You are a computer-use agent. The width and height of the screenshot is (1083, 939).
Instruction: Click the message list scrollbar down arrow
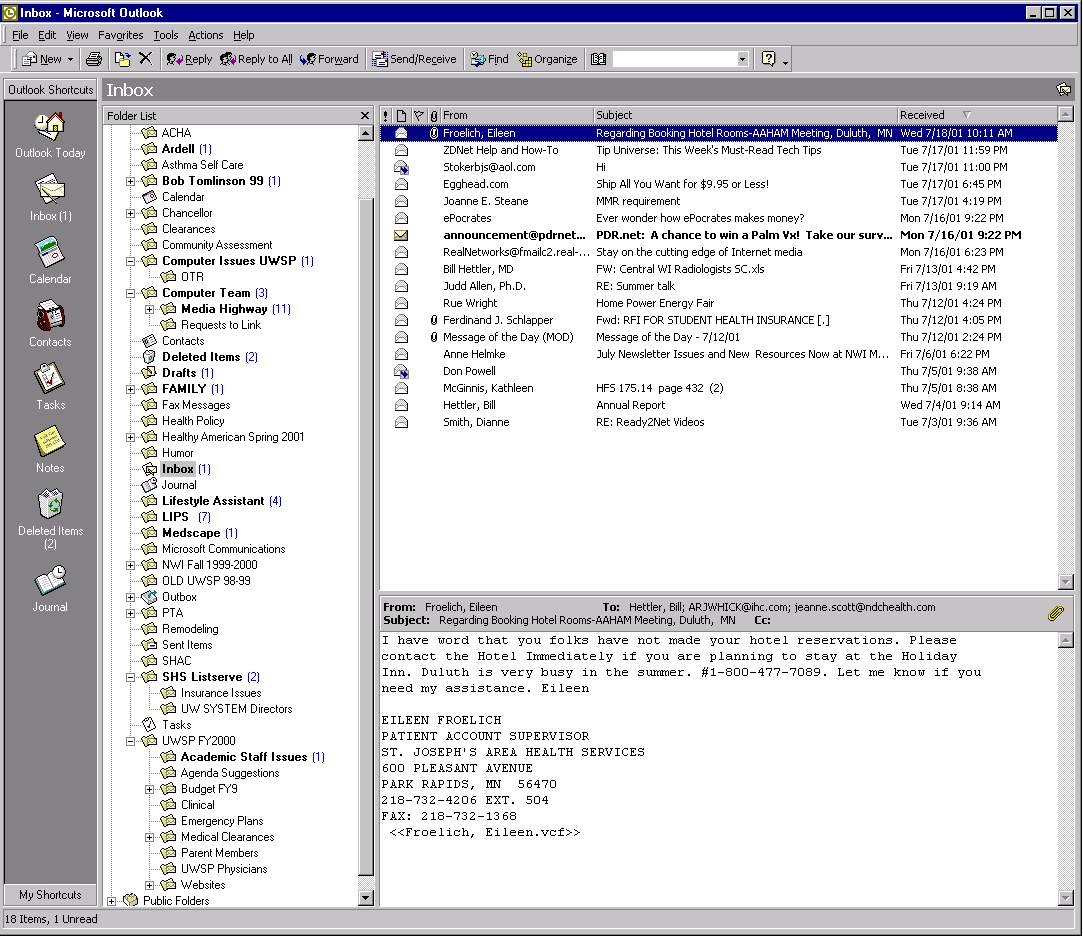click(1065, 582)
